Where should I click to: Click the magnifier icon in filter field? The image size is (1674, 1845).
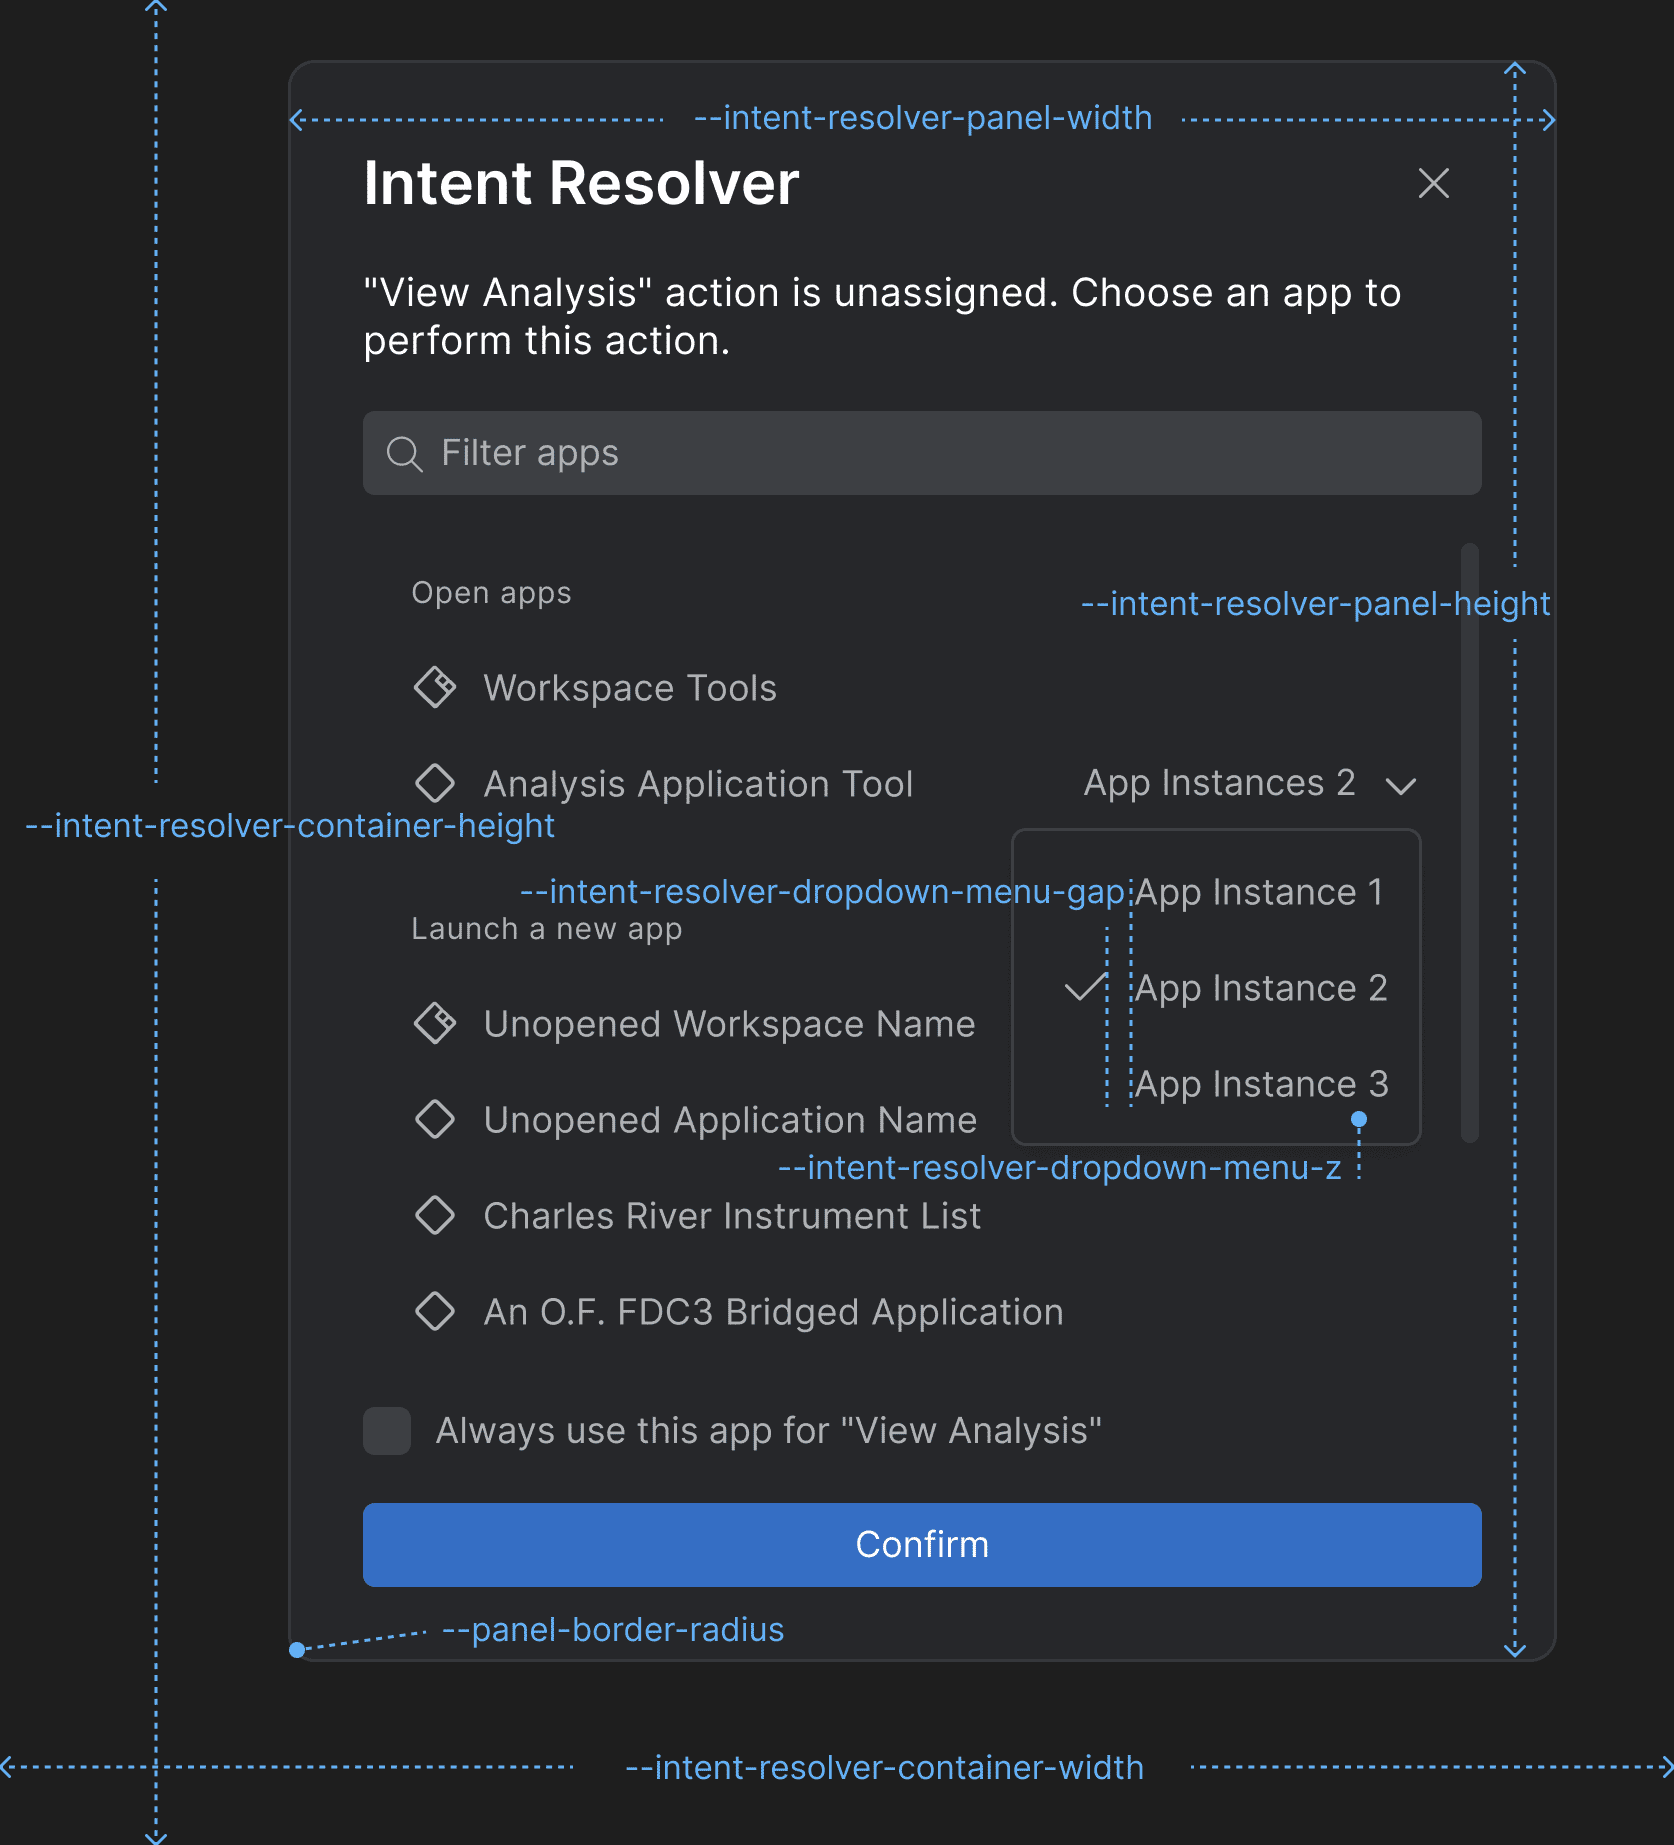pyautogui.click(x=404, y=453)
